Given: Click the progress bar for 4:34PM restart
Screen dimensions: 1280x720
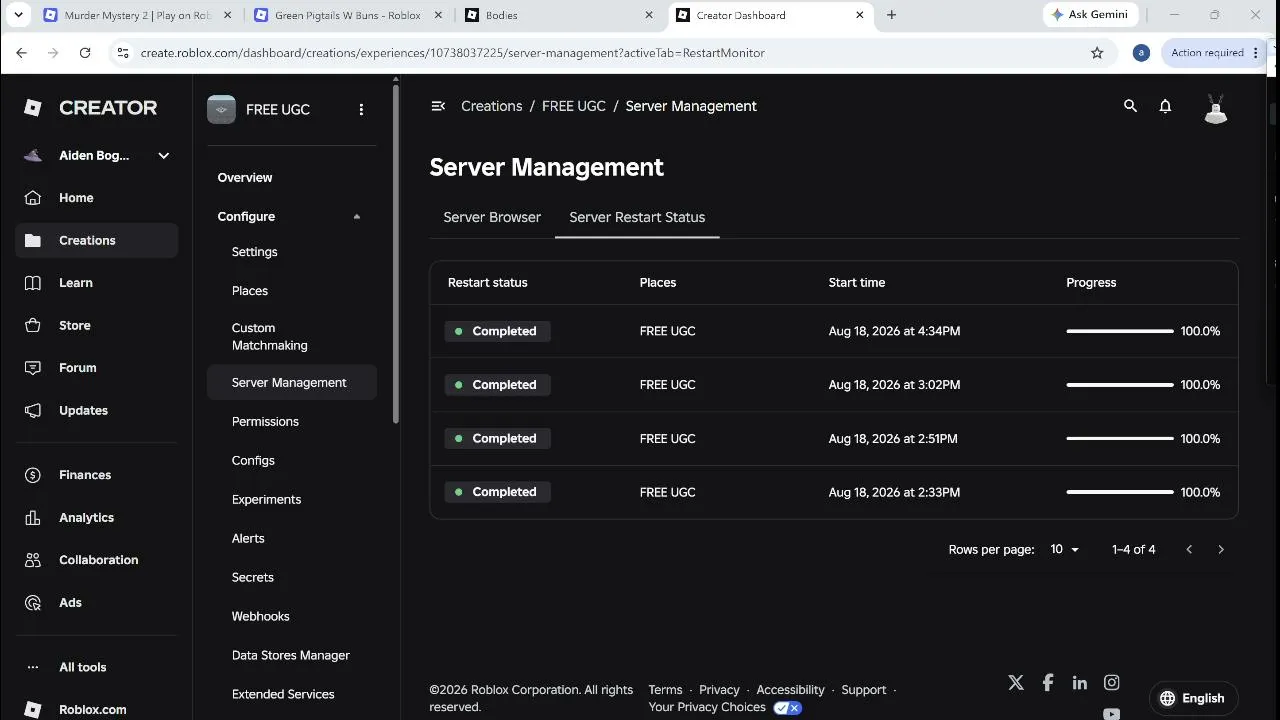Looking at the screenshot, I should 1120,331.
